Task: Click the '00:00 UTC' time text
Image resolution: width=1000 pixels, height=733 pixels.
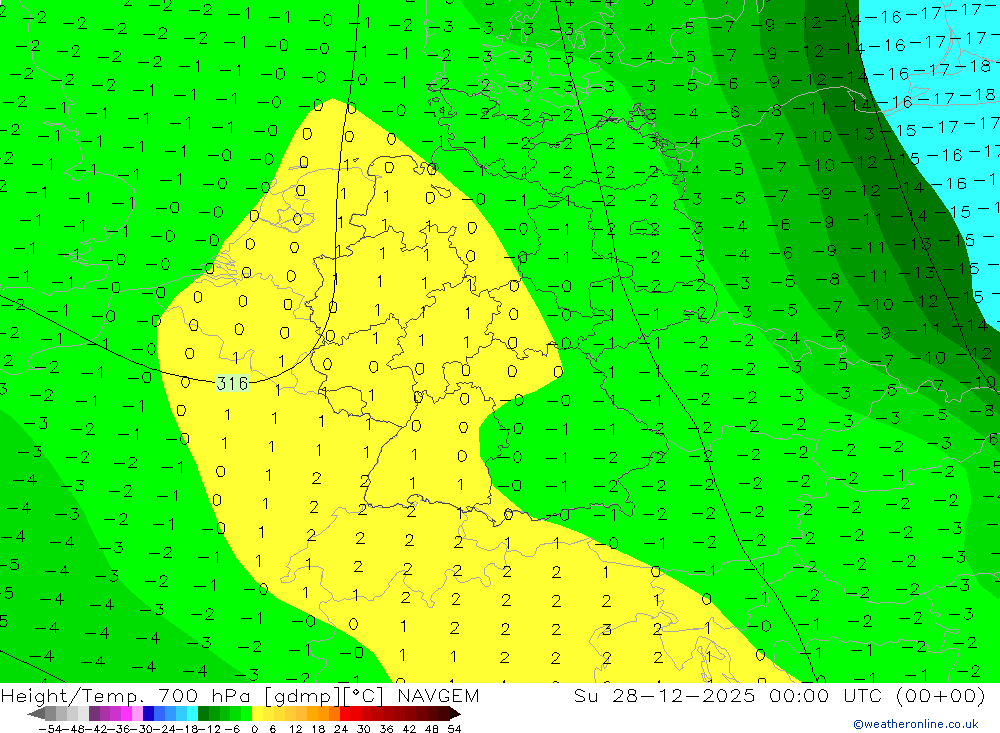Action: (826, 695)
